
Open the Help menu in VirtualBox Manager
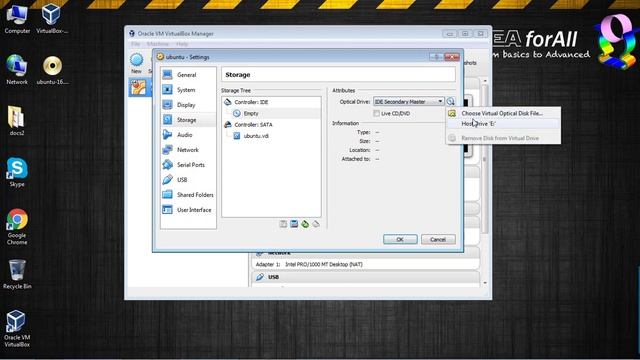click(182, 44)
